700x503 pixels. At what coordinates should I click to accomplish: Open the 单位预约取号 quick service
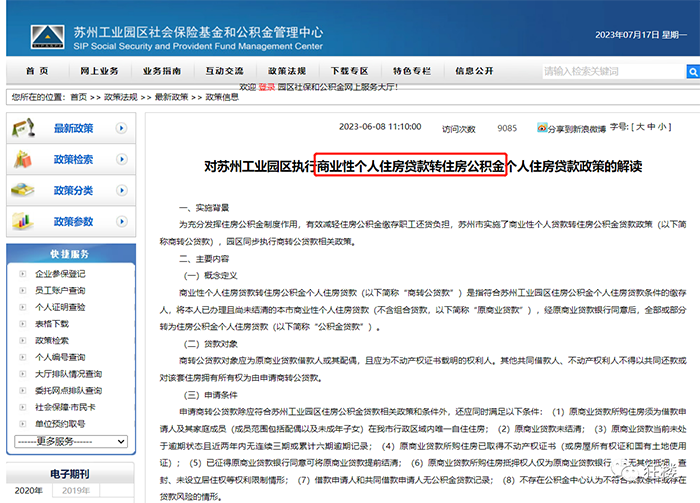tap(60, 424)
